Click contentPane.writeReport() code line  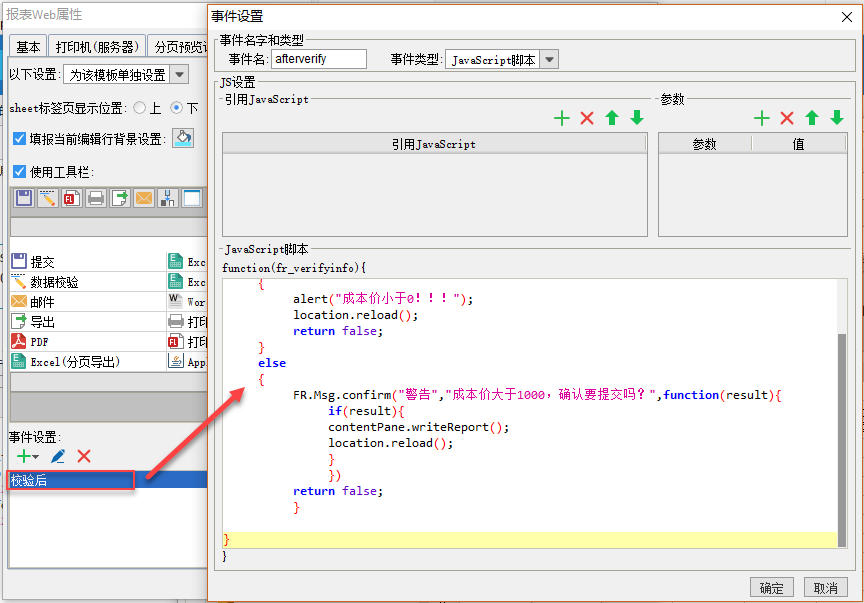(418, 427)
